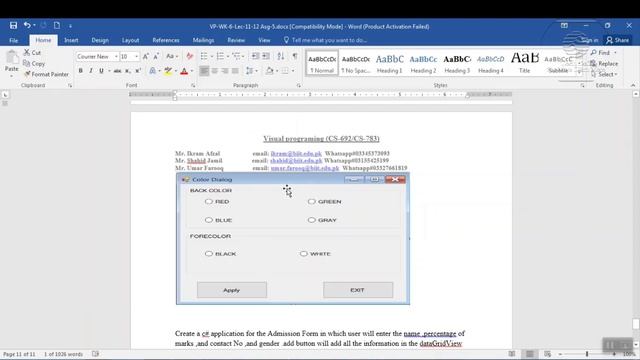
Task: Undo the last action
Action: (27, 25)
